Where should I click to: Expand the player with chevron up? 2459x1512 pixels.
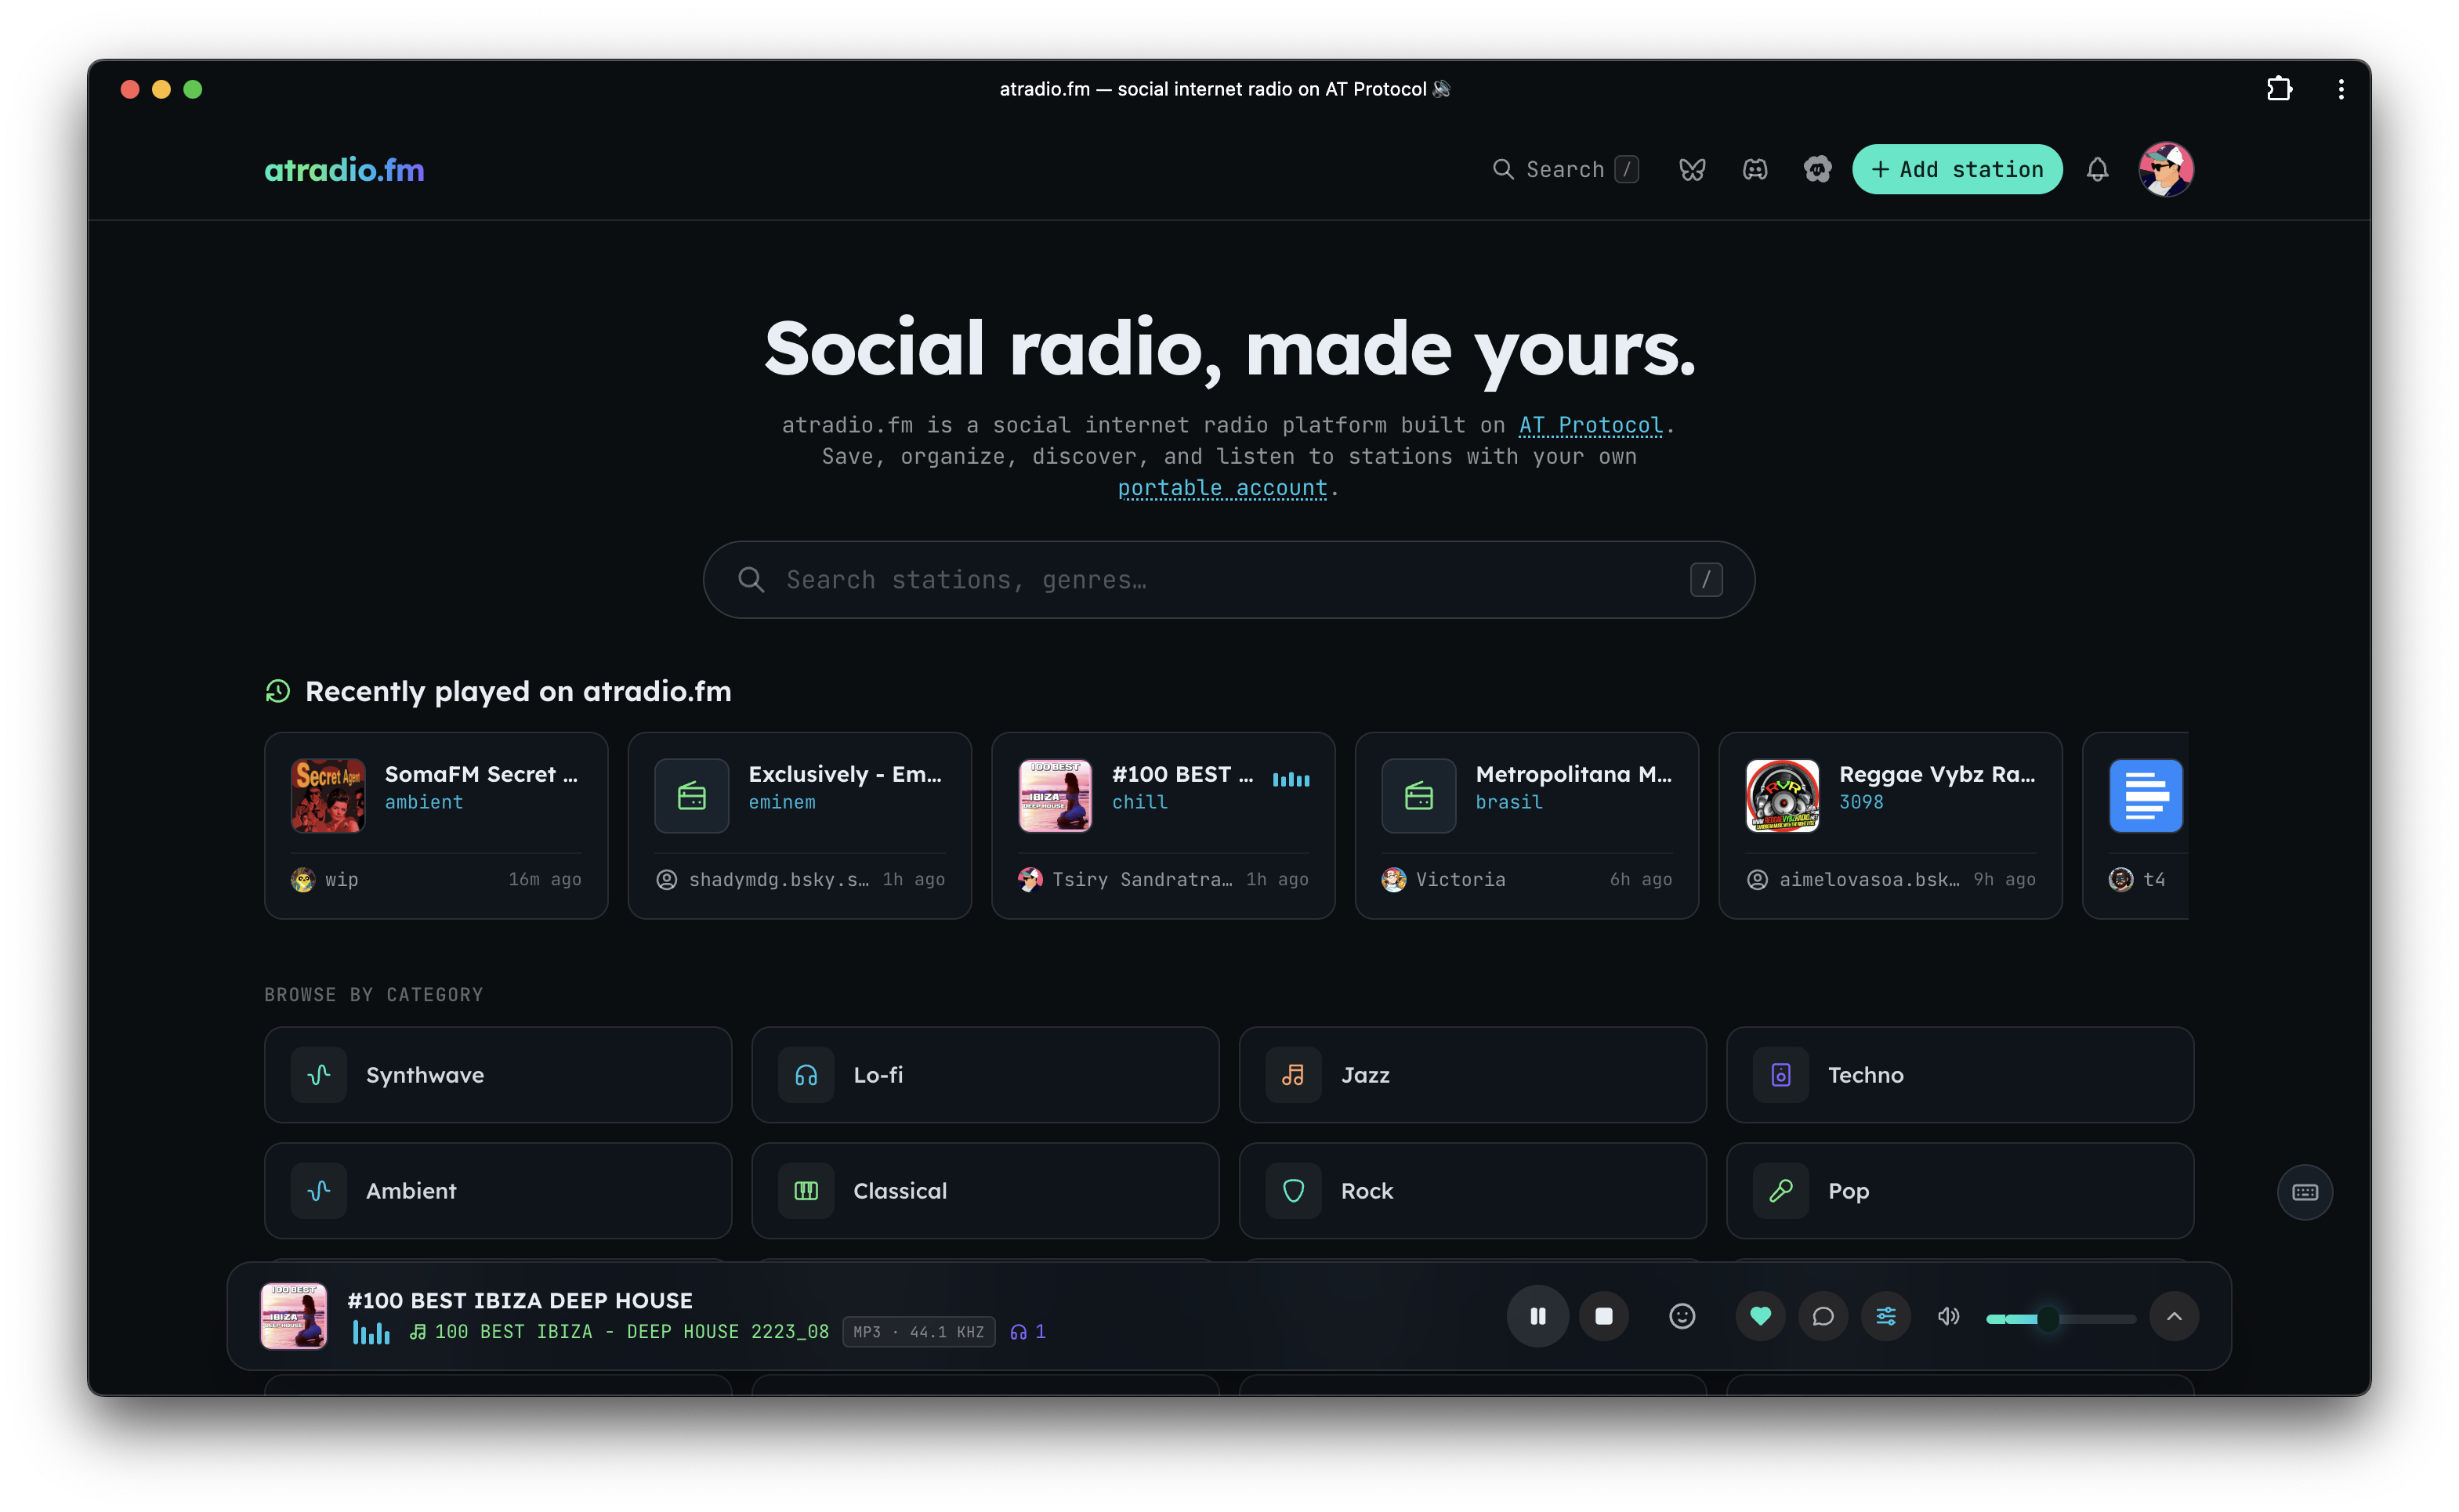pos(2173,1316)
